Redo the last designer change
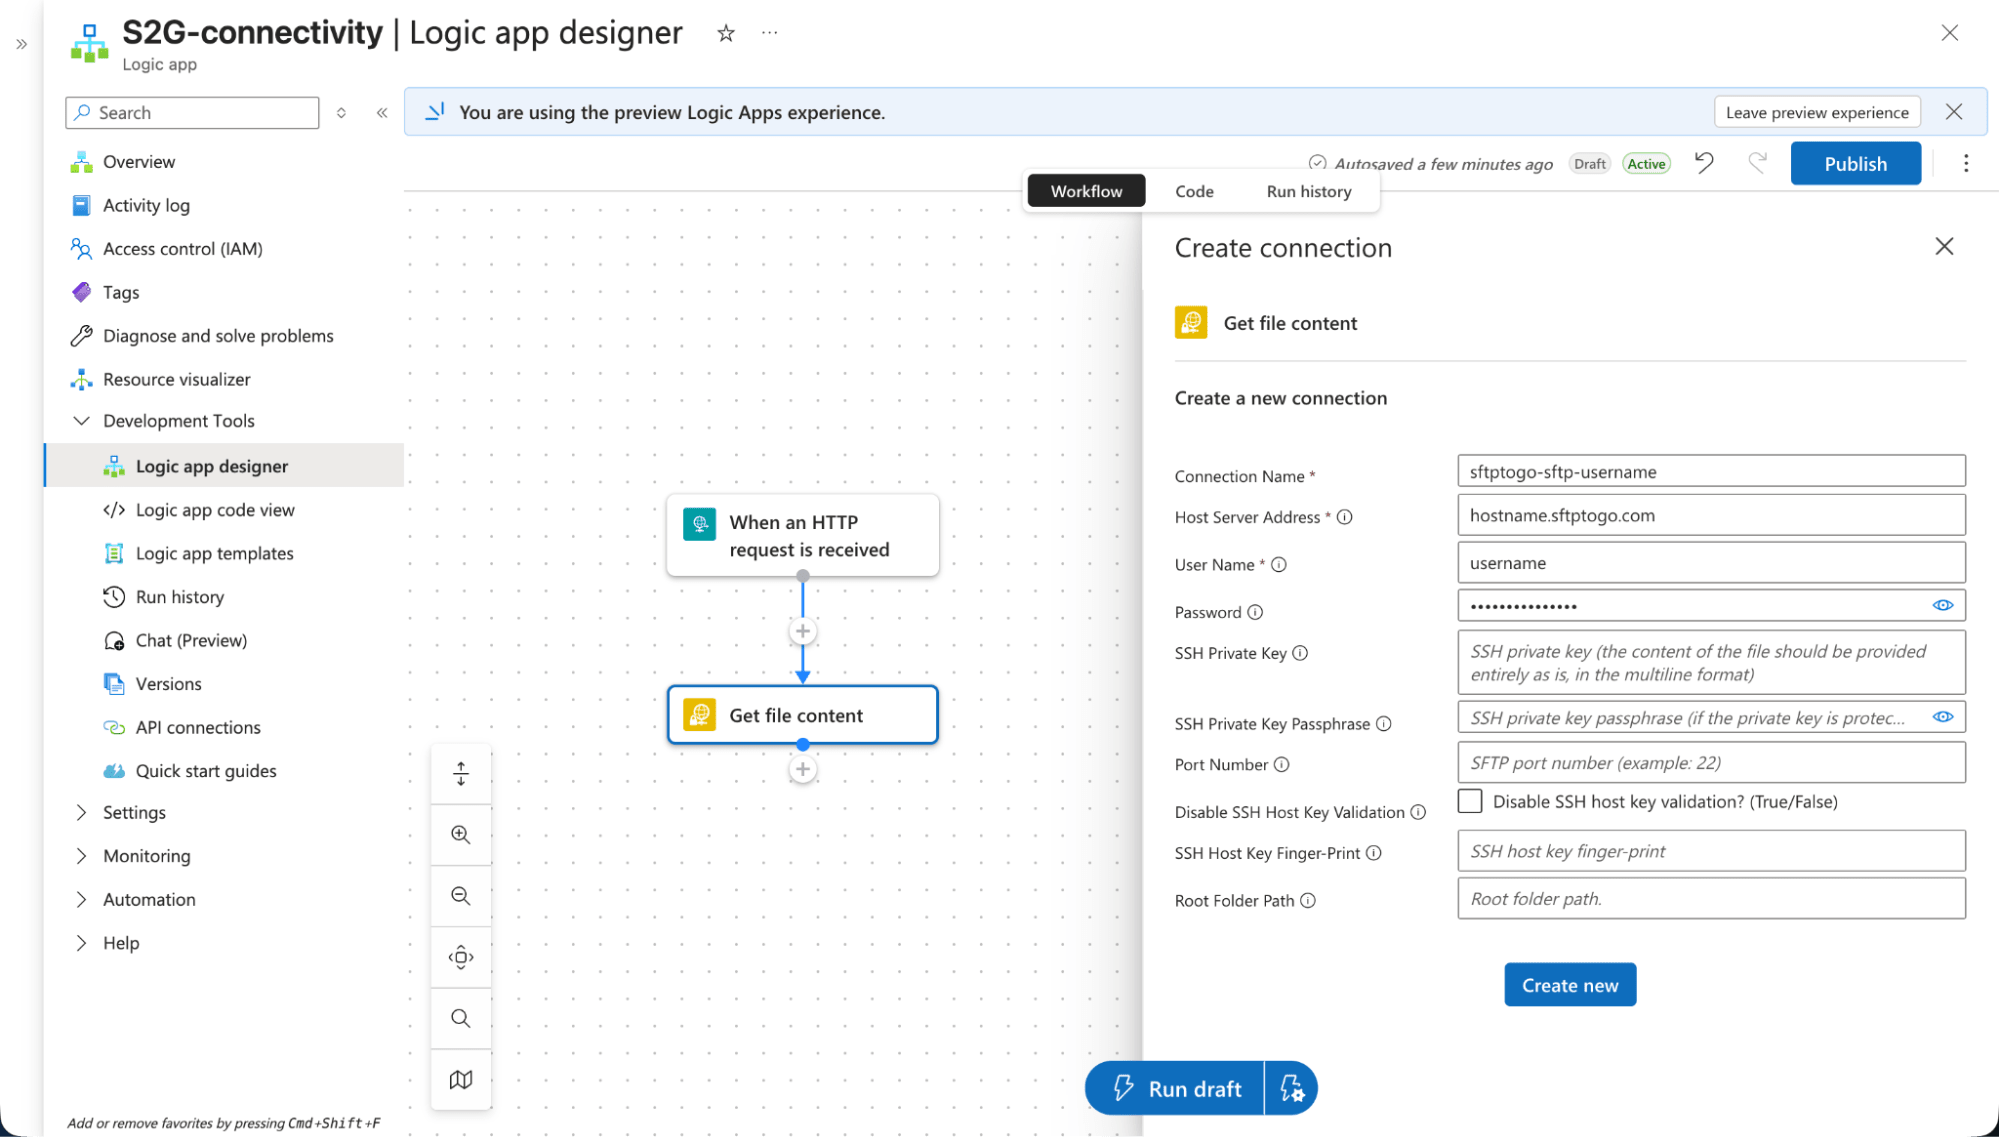 [1757, 163]
